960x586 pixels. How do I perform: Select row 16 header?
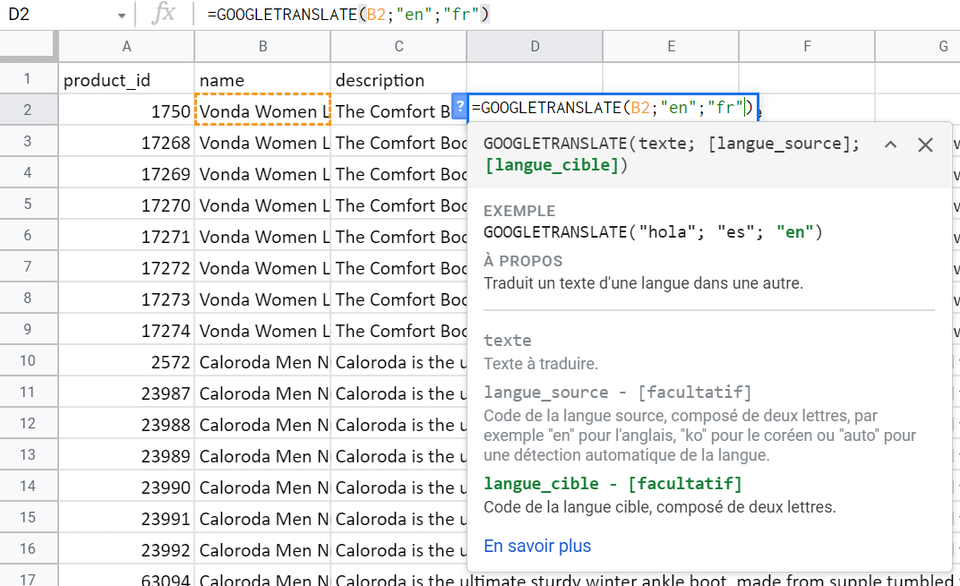pyautogui.click(x=28, y=548)
